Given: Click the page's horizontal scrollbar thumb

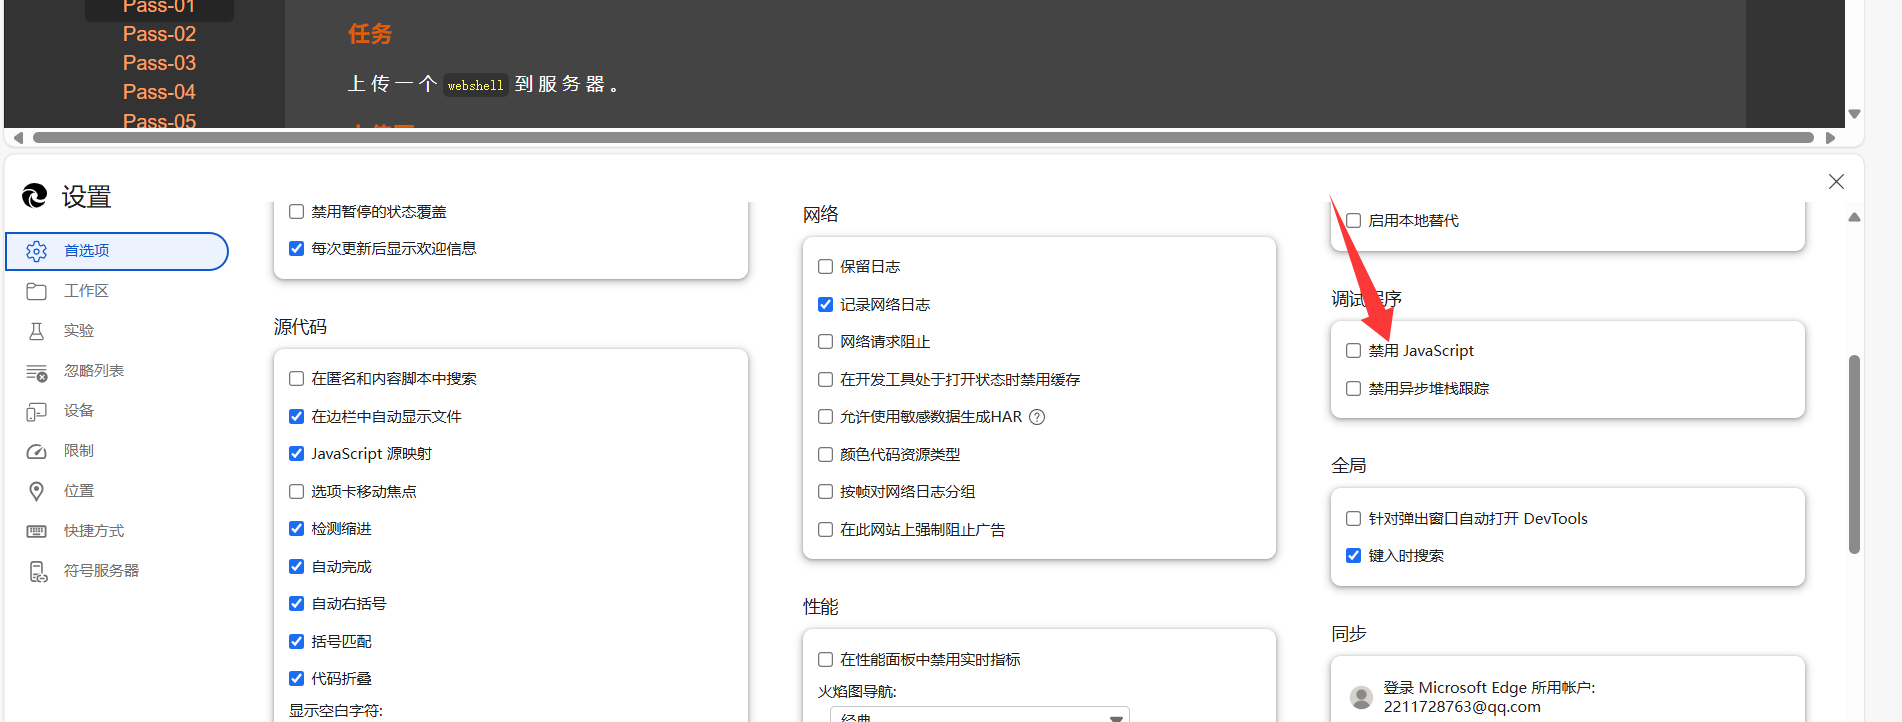Looking at the screenshot, I should pos(923,138).
